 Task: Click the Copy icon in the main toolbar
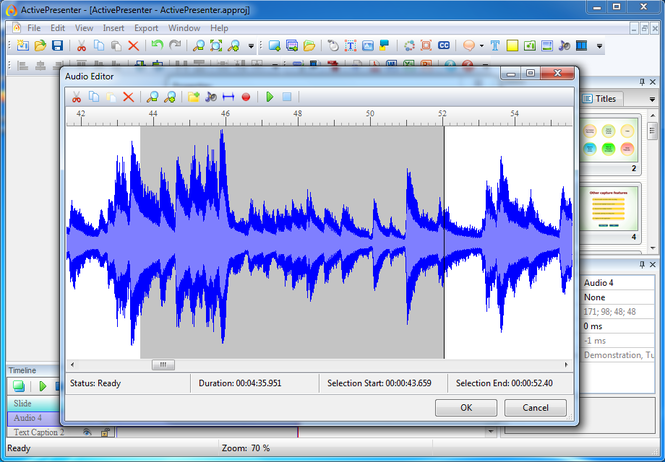[x=99, y=45]
